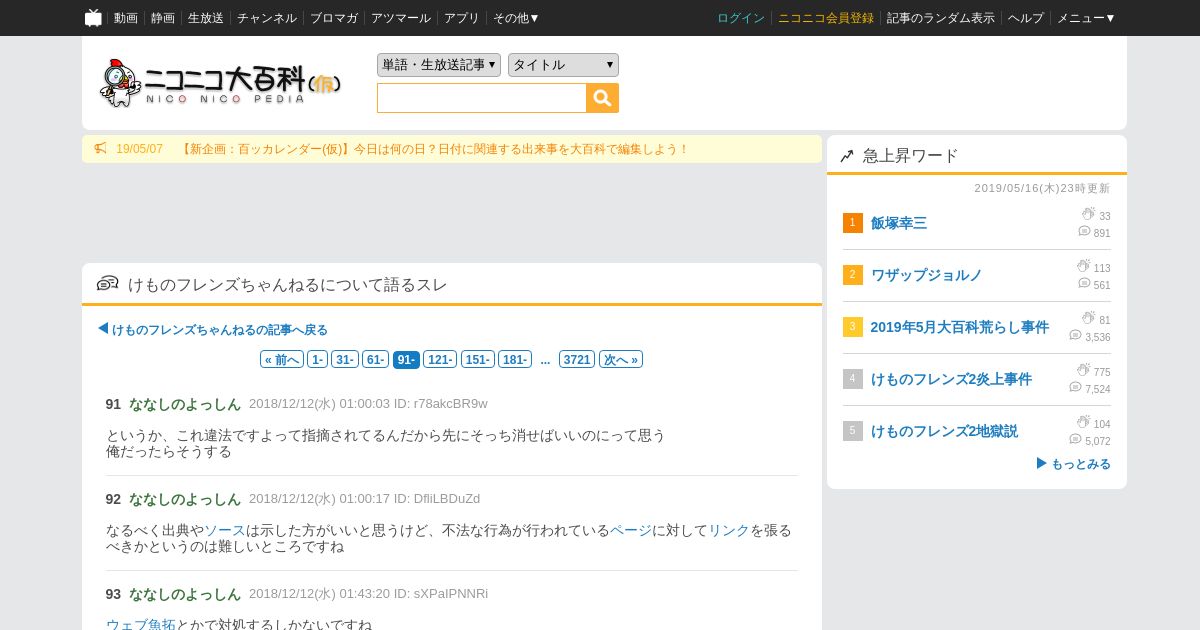Click in the search text field

pos(482,98)
